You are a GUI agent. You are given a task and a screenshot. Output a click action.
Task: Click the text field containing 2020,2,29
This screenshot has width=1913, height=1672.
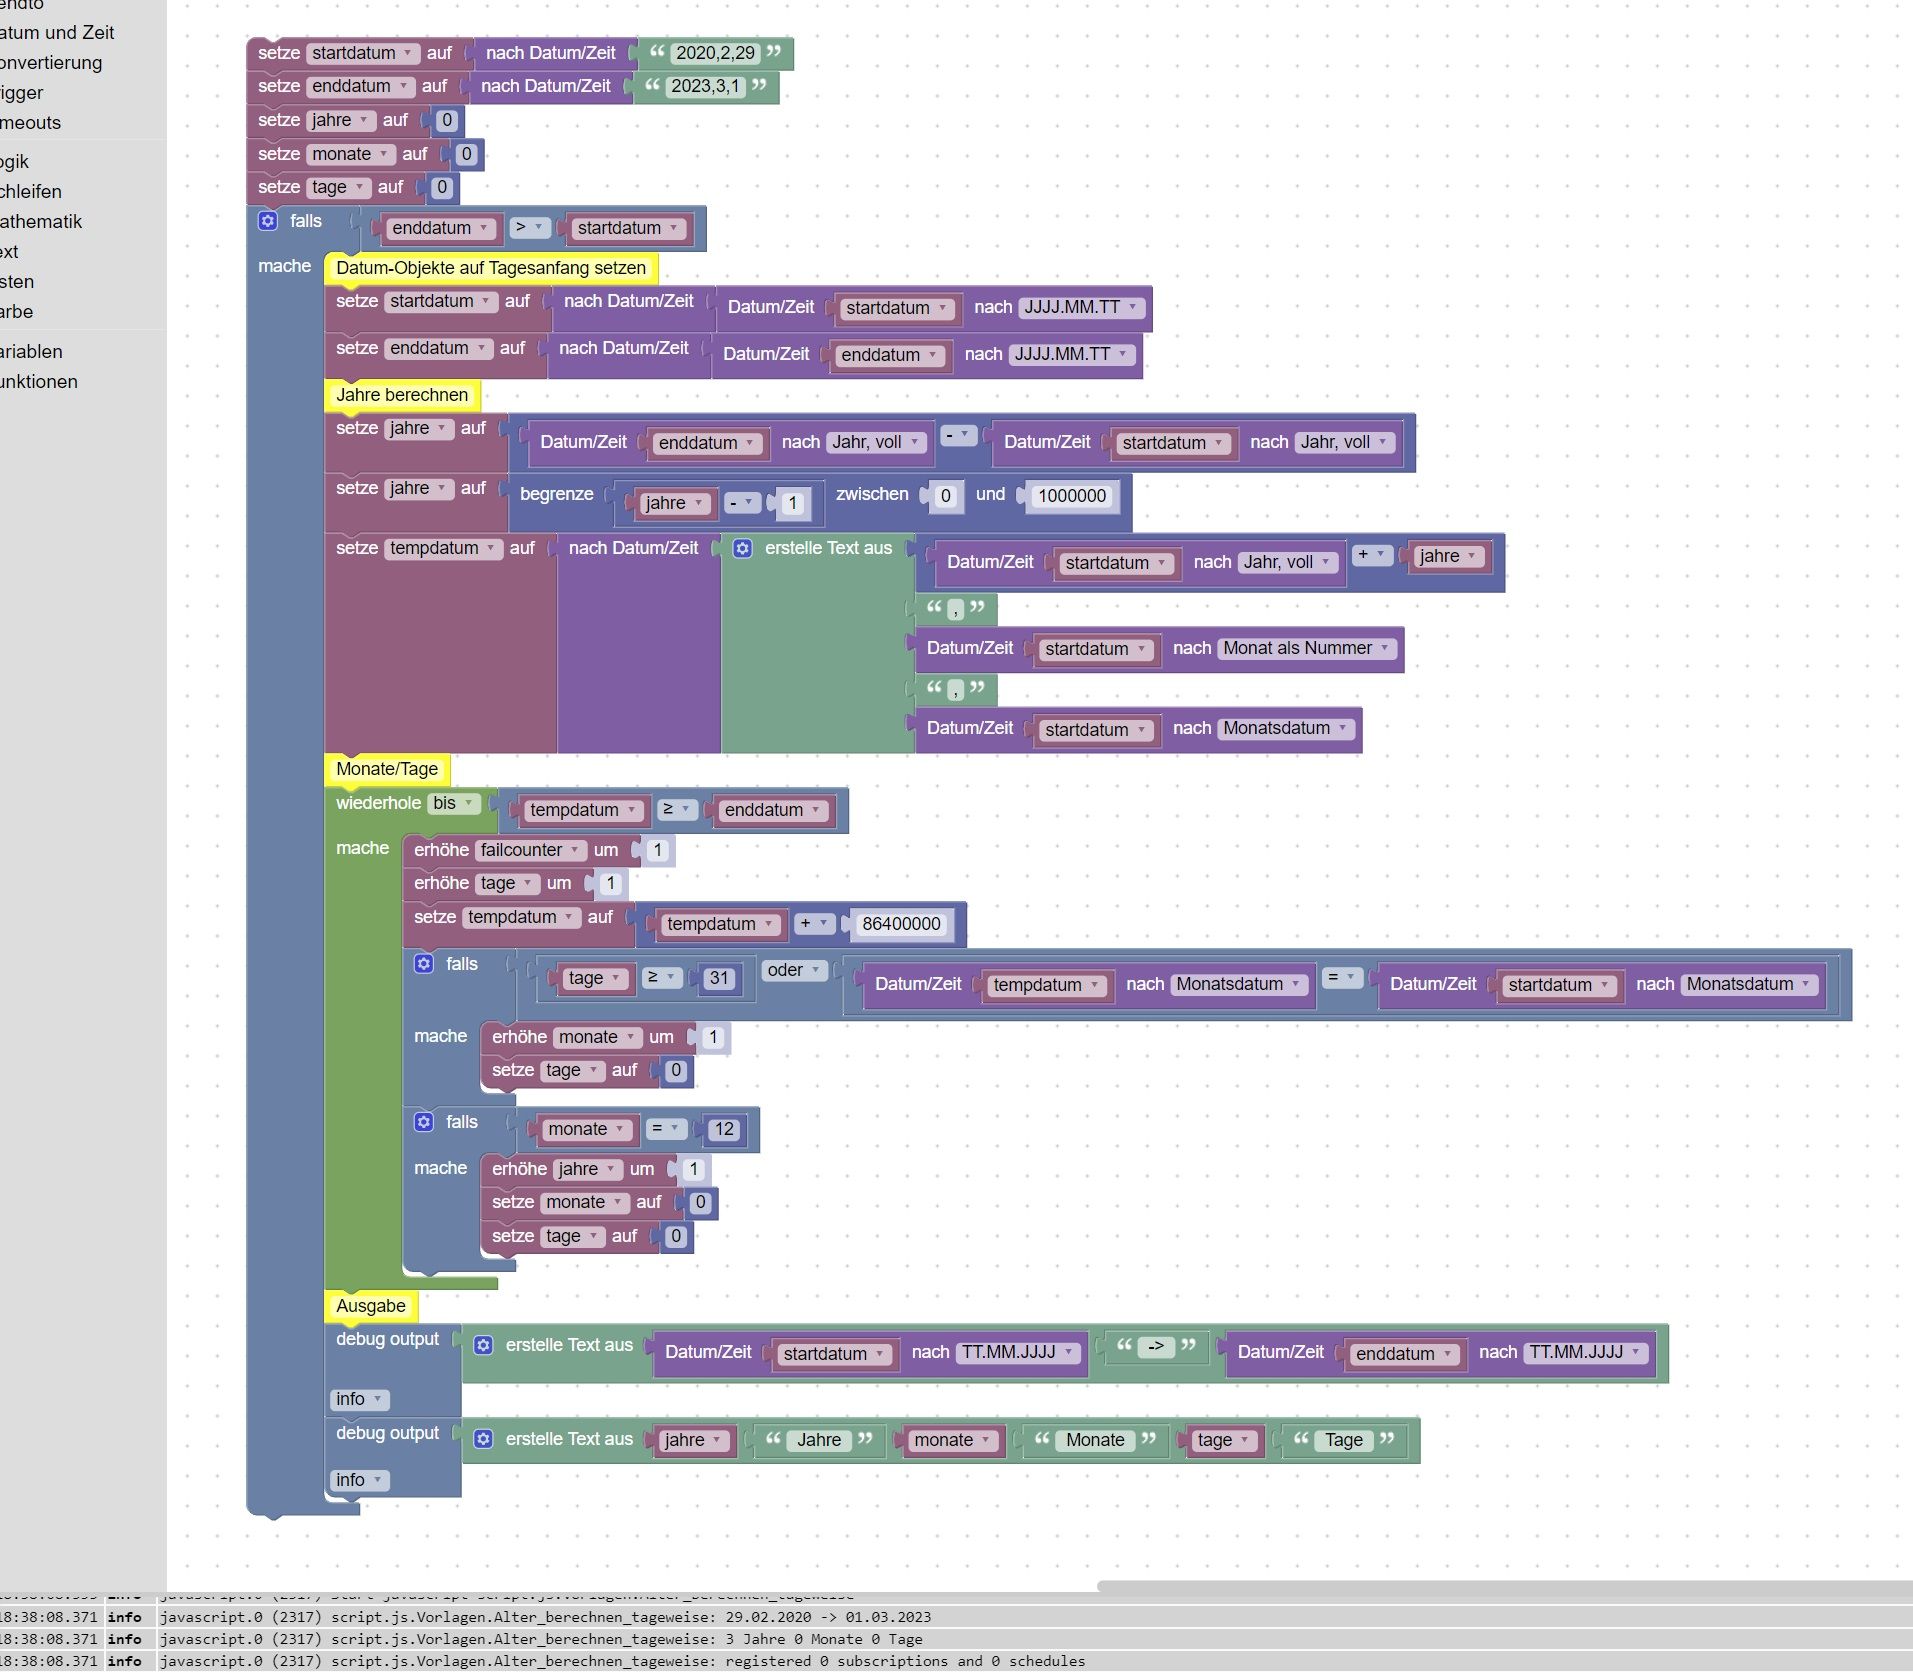tap(715, 53)
